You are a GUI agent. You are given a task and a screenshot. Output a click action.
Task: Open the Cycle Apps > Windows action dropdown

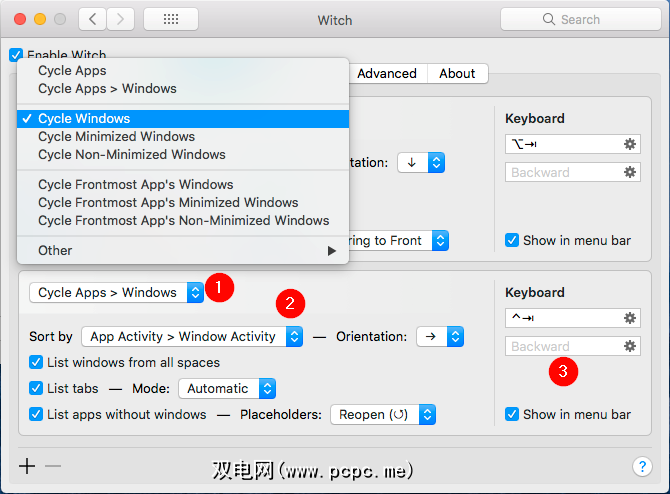116,293
